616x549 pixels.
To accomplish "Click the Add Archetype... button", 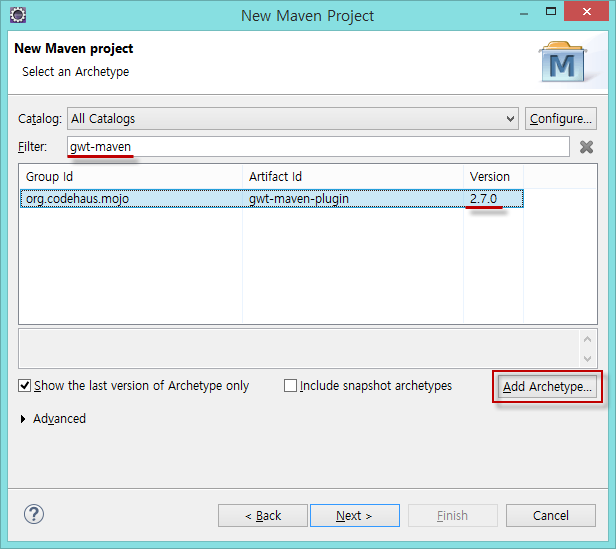I will point(547,387).
